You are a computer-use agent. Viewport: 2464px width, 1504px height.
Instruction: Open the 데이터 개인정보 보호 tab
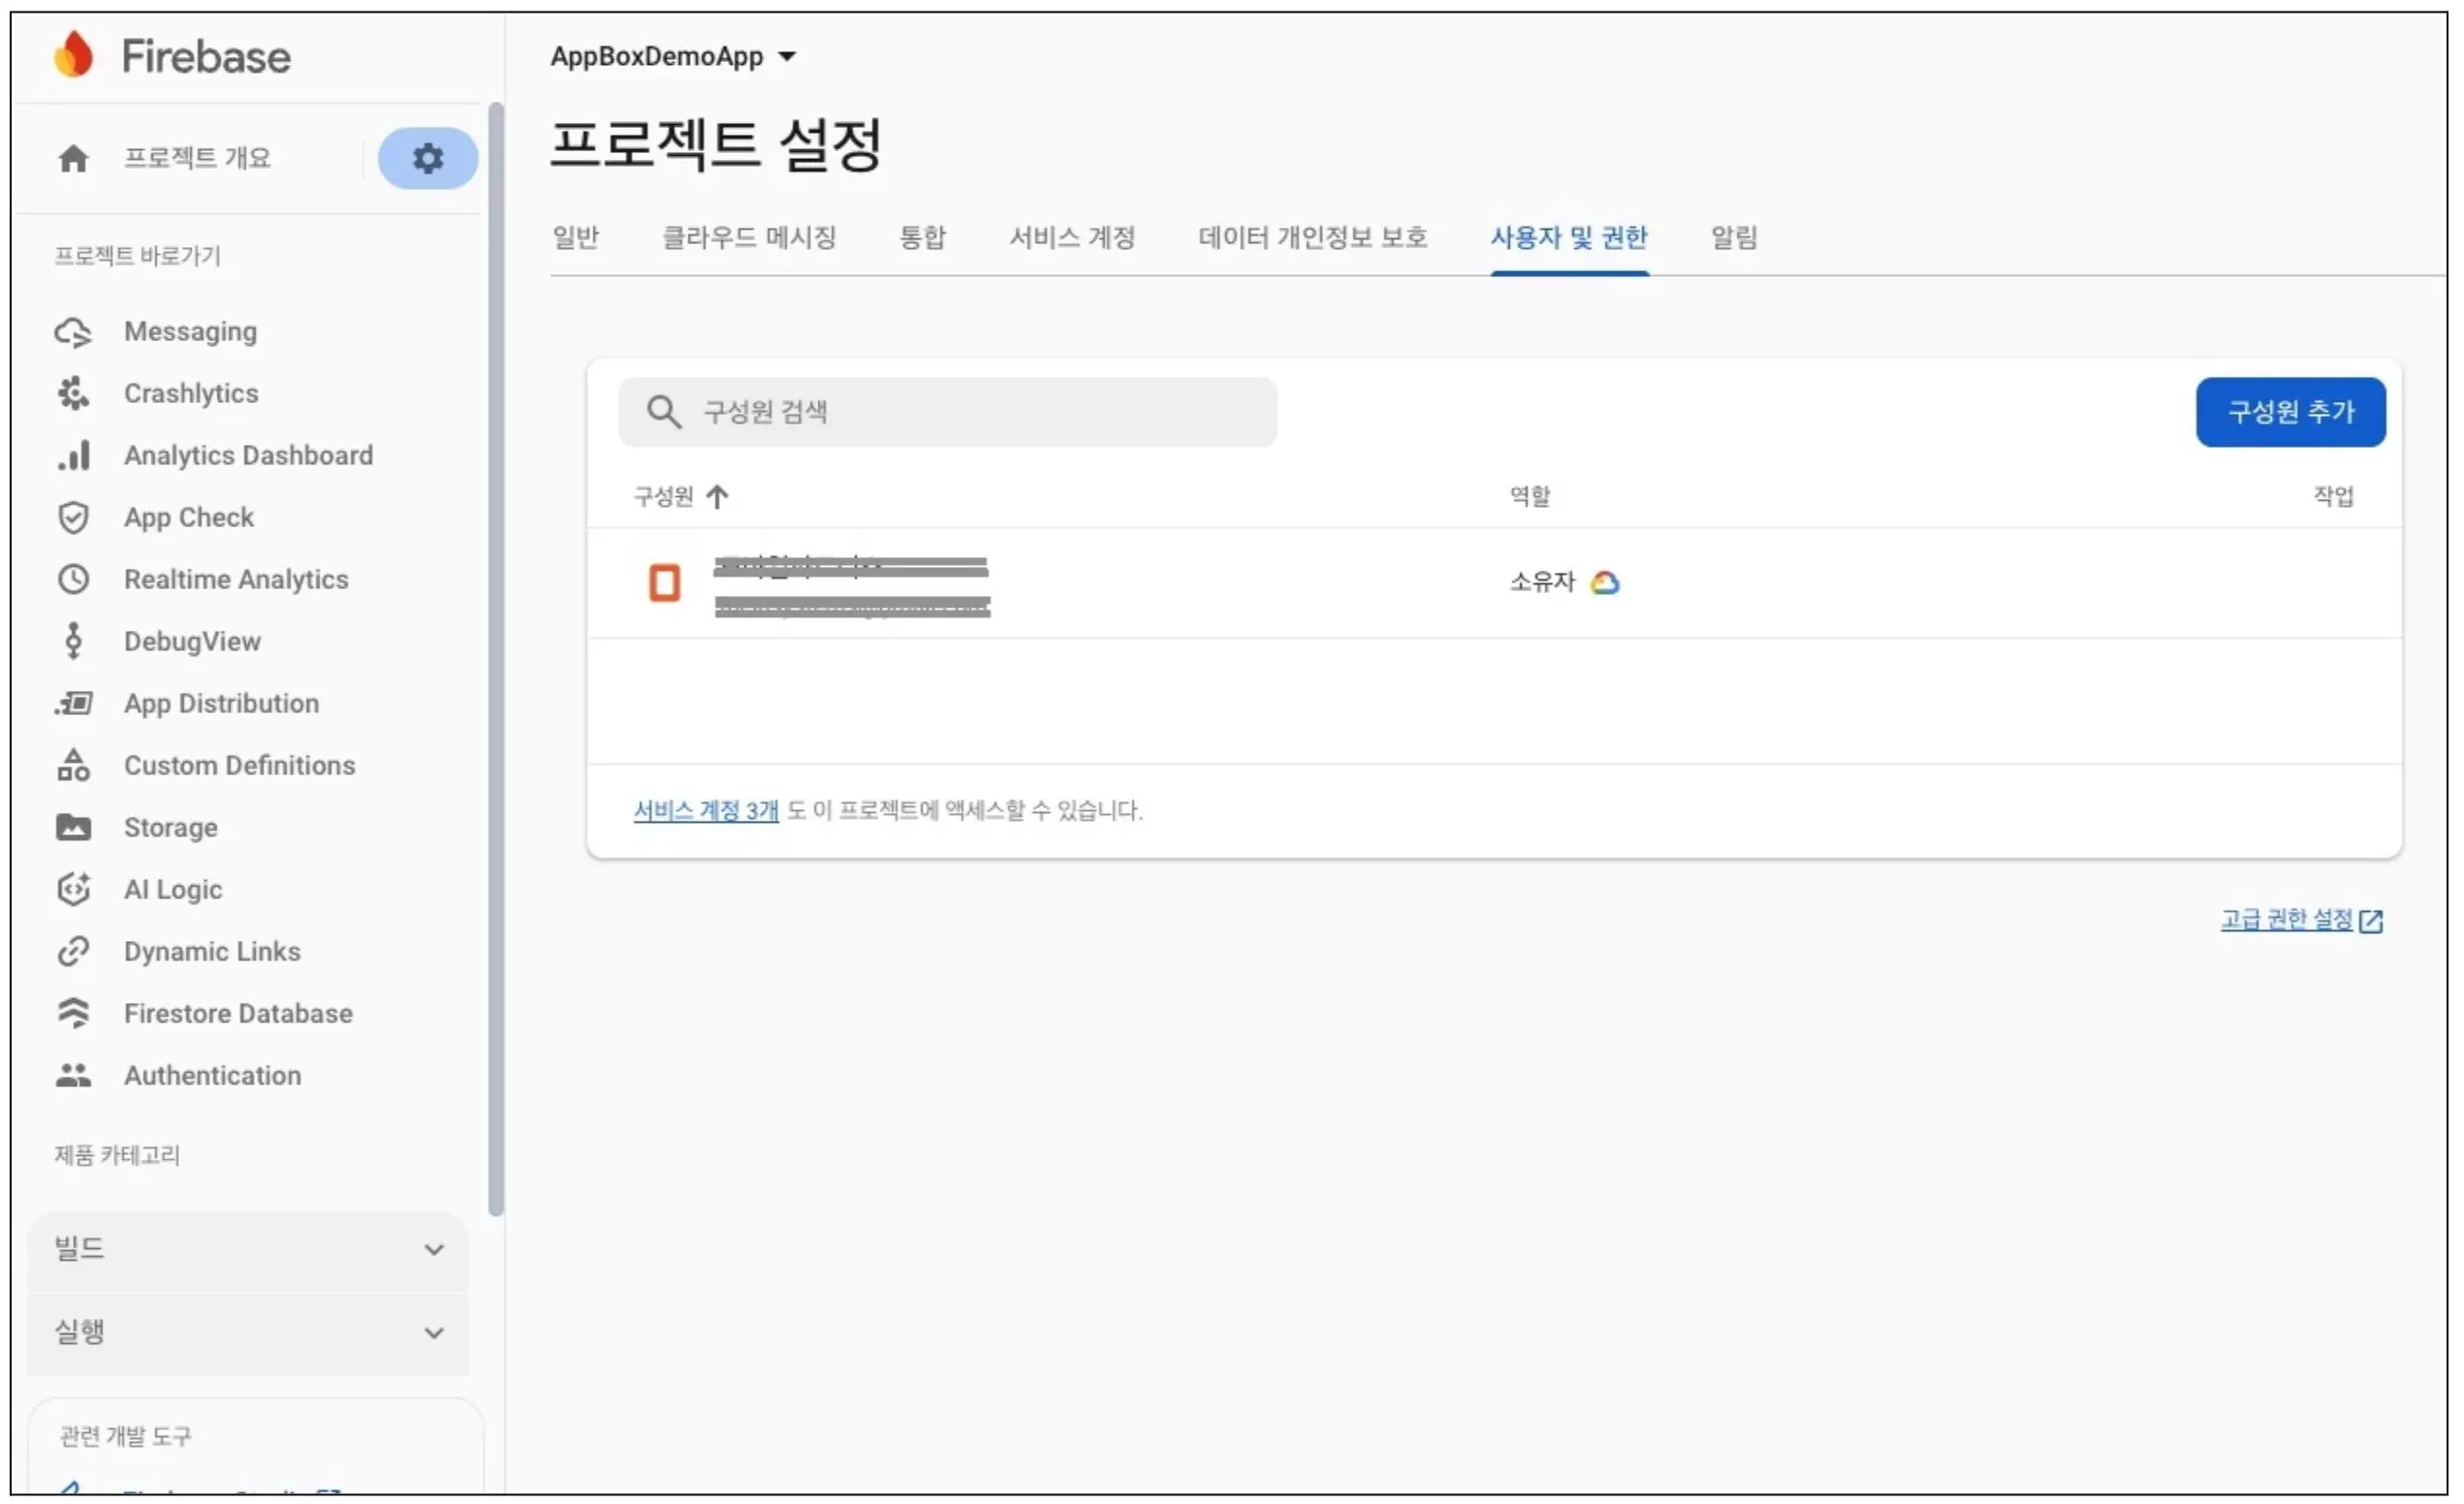(x=1313, y=238)
